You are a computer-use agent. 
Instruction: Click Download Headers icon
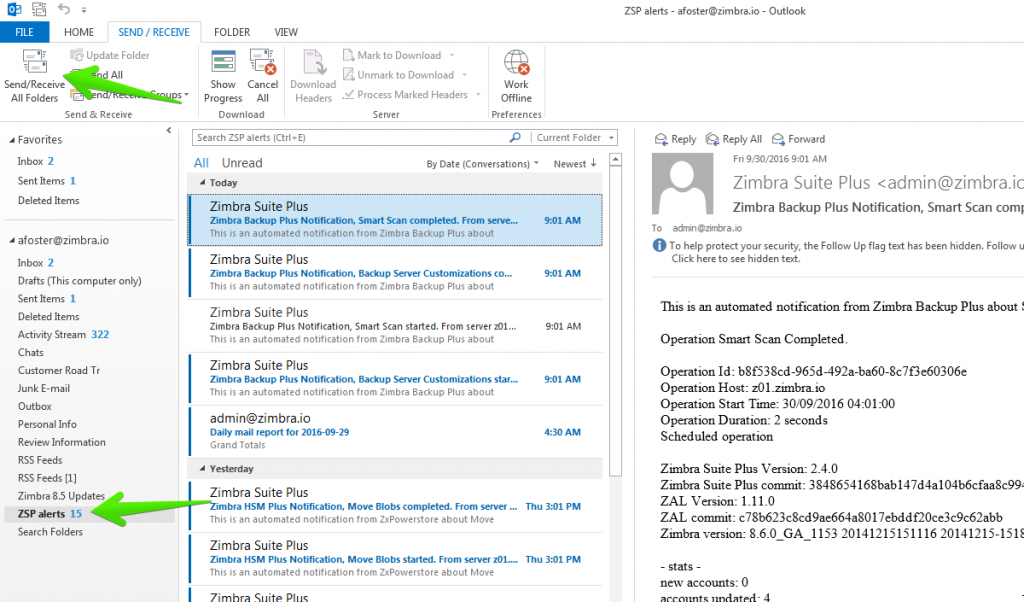[313, 62]
